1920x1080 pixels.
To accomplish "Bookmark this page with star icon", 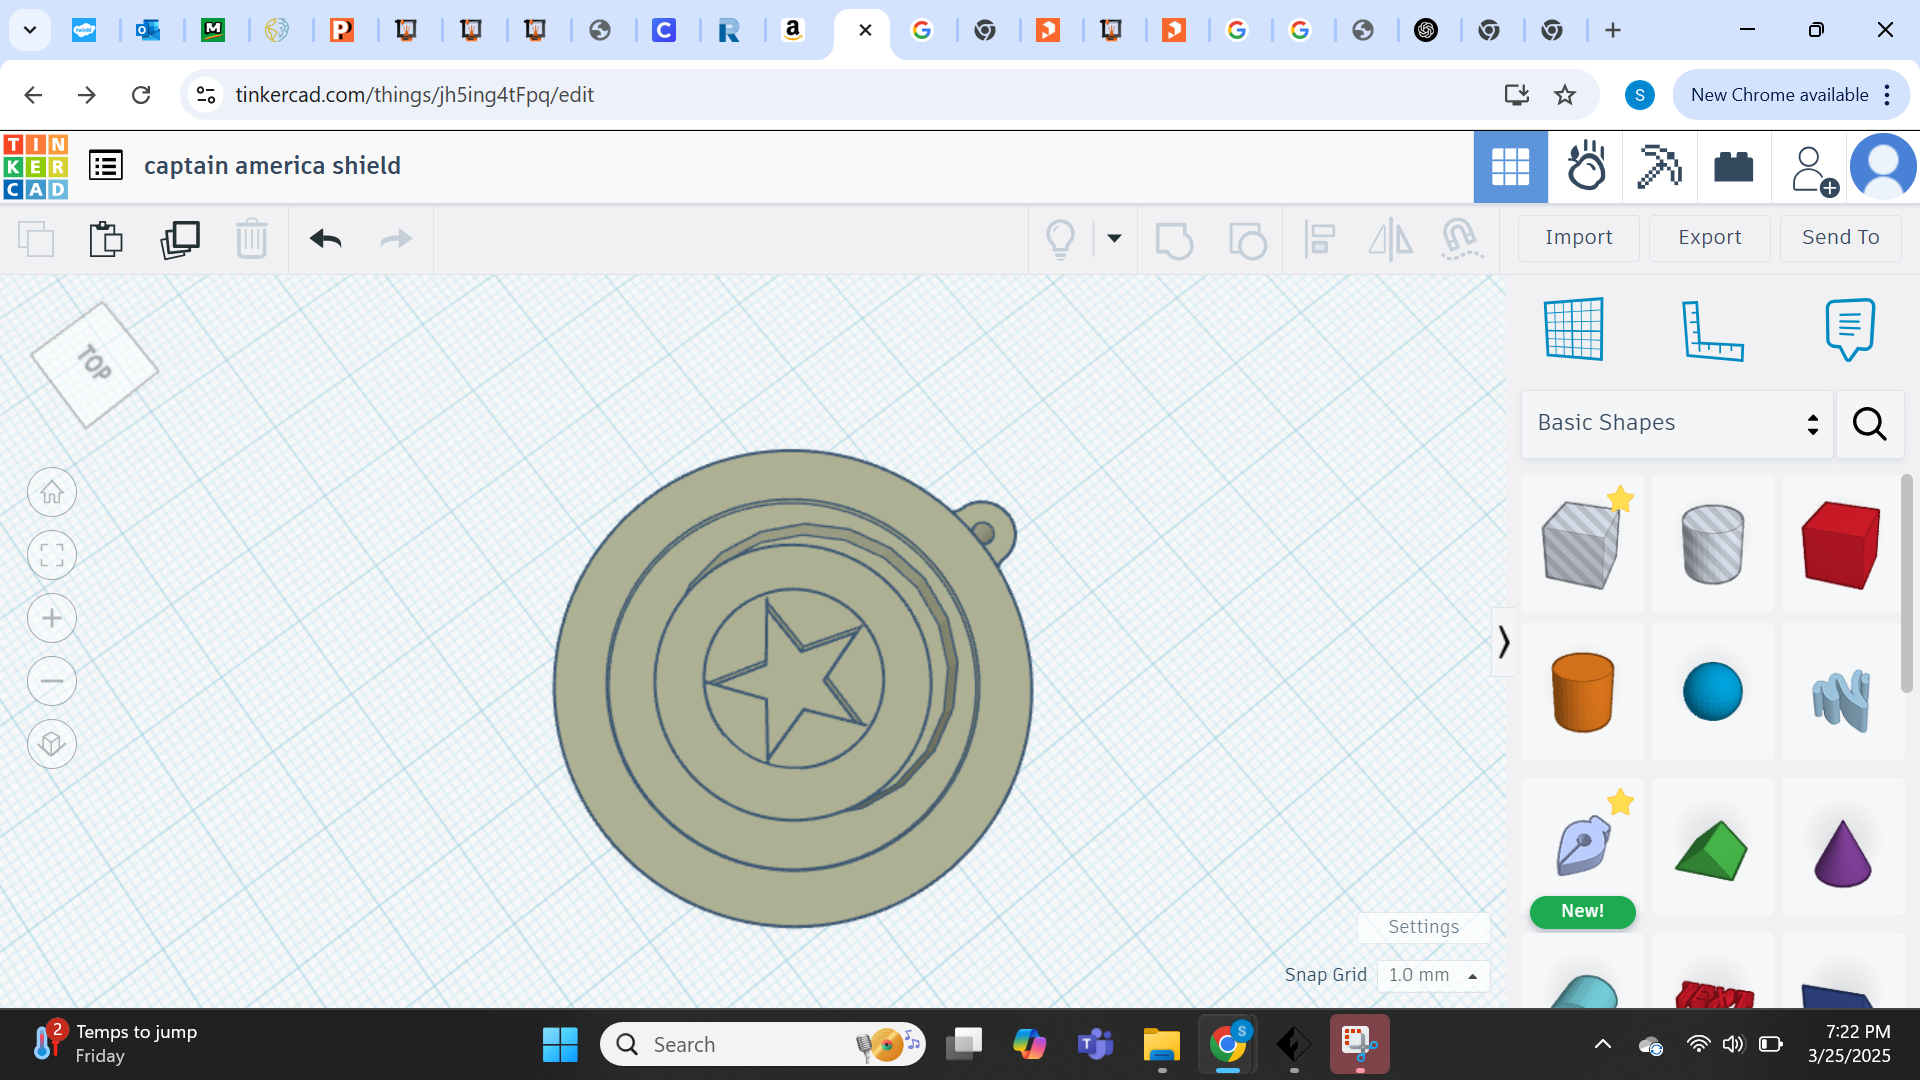I will pyautogui.click(x=1565, y=95).
